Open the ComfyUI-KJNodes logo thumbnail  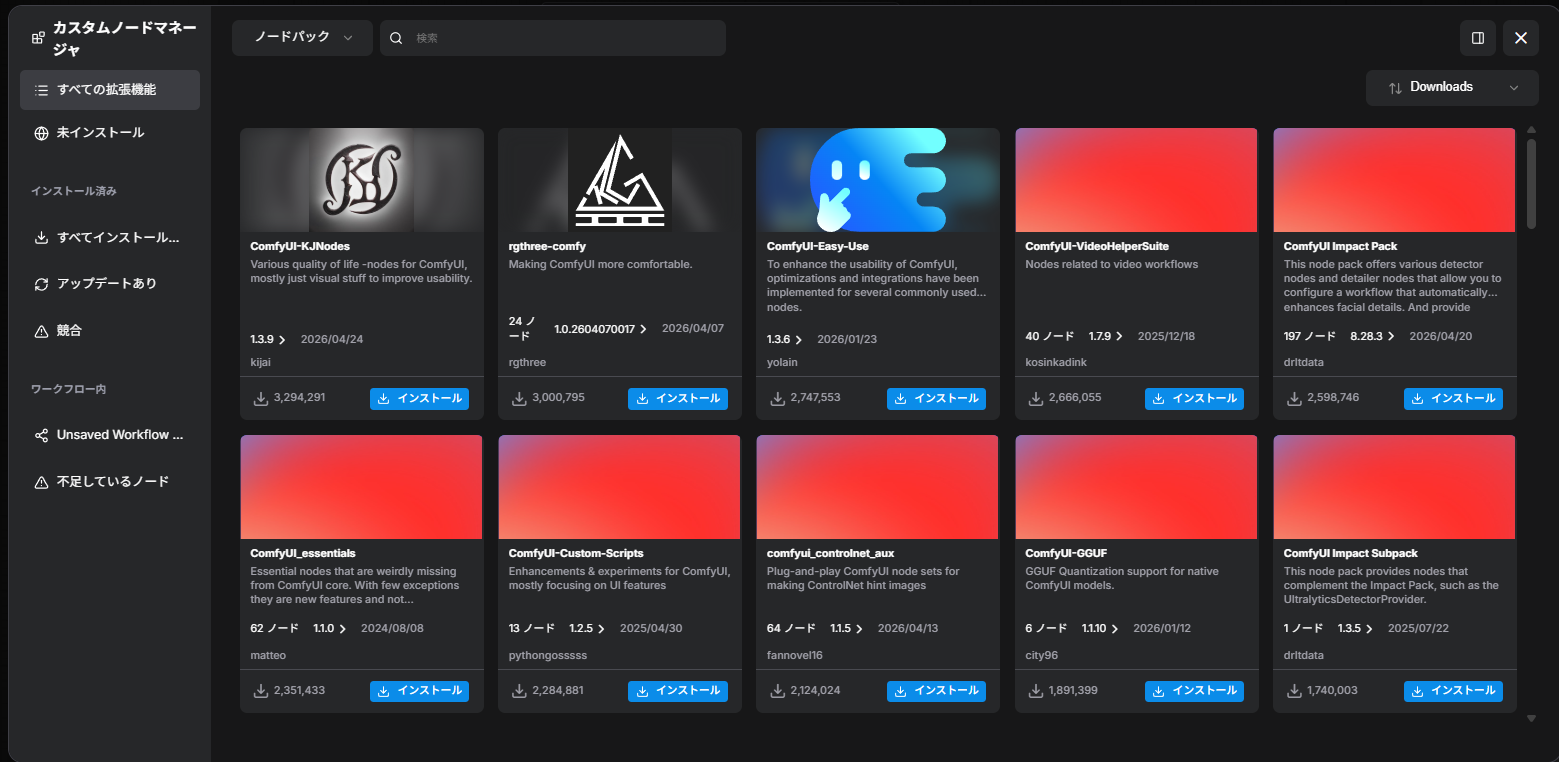362,180
